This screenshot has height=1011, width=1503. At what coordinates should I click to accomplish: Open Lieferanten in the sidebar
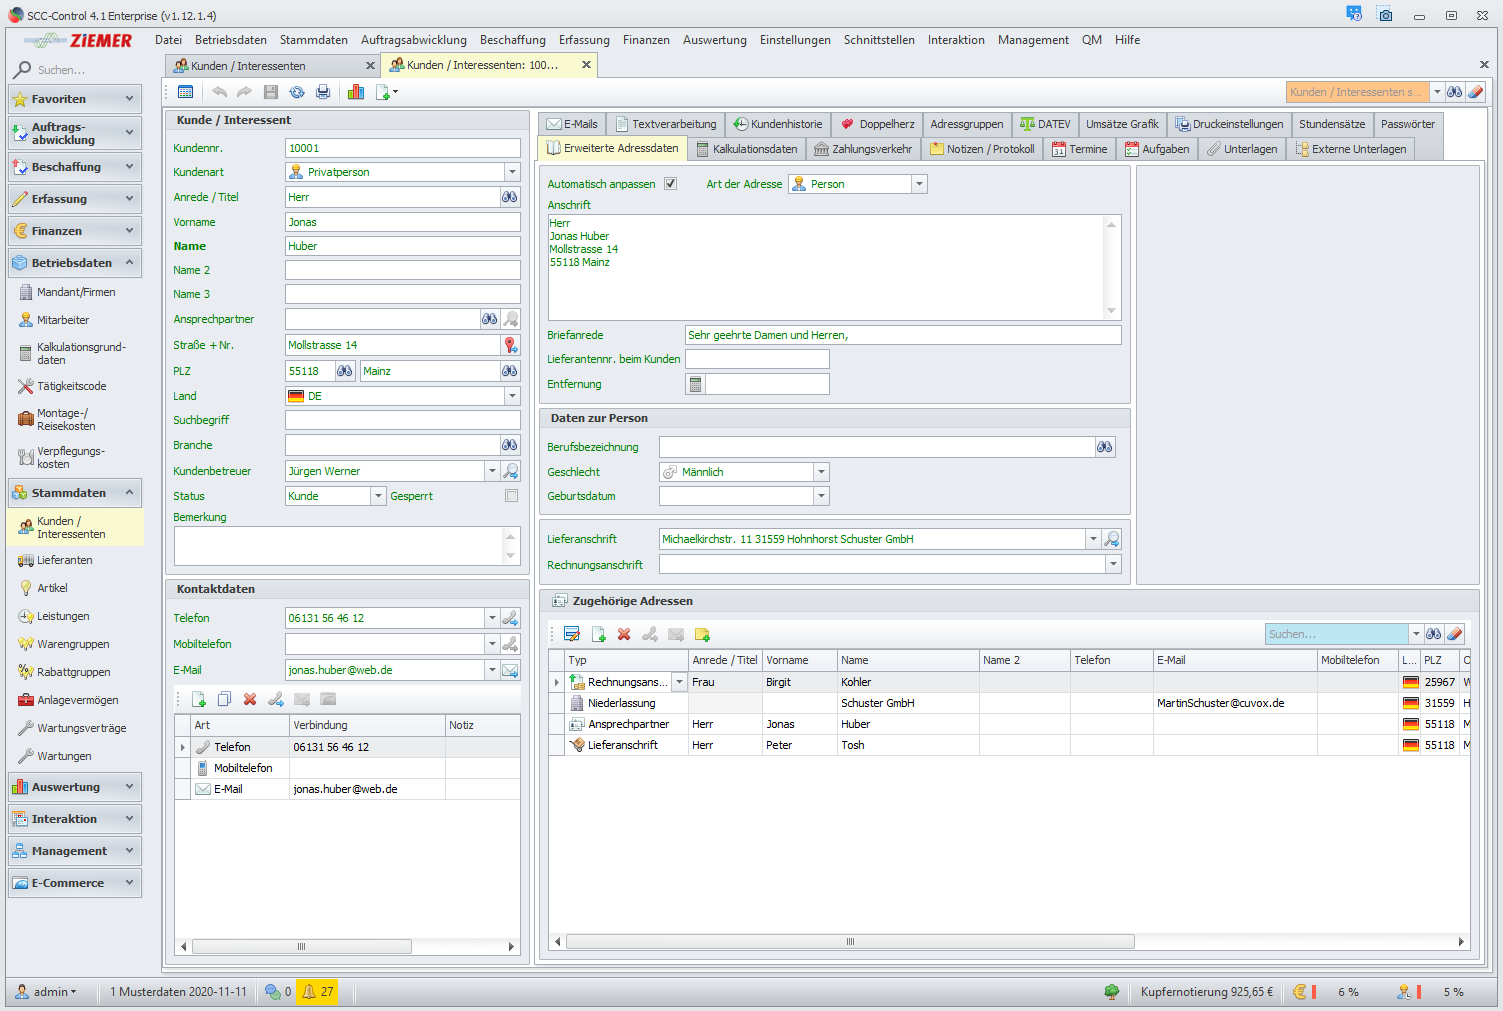(65, 560)
